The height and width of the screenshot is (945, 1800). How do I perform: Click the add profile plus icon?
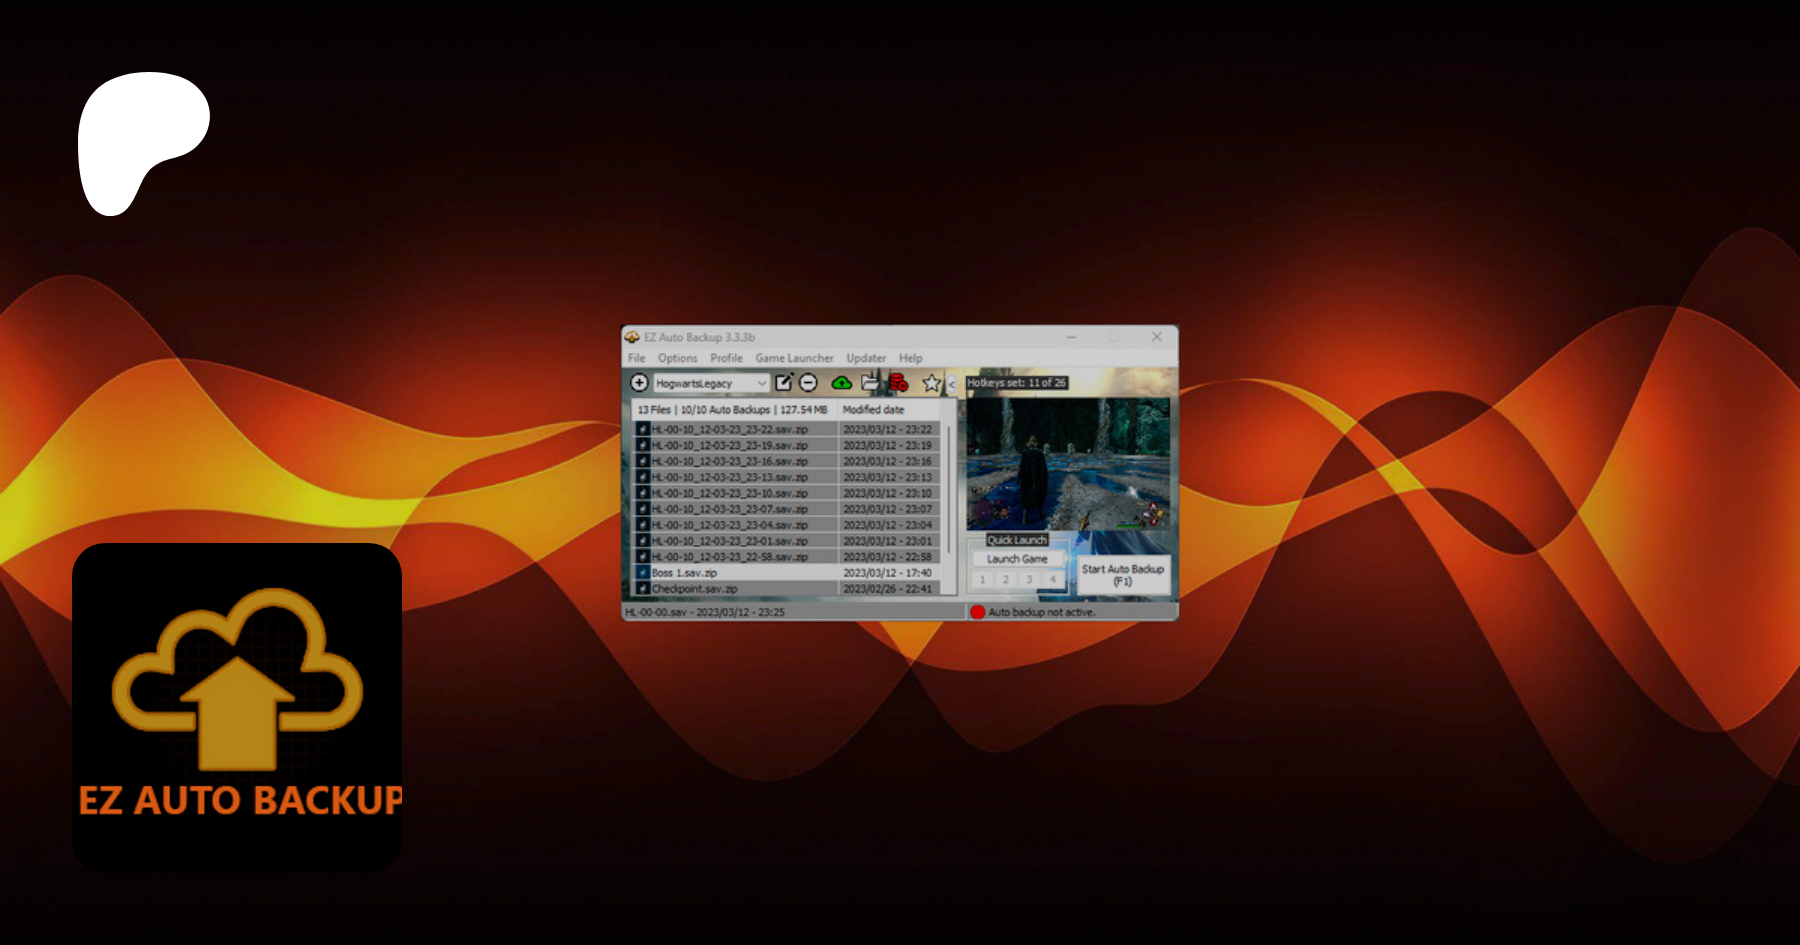coord(639,383)
